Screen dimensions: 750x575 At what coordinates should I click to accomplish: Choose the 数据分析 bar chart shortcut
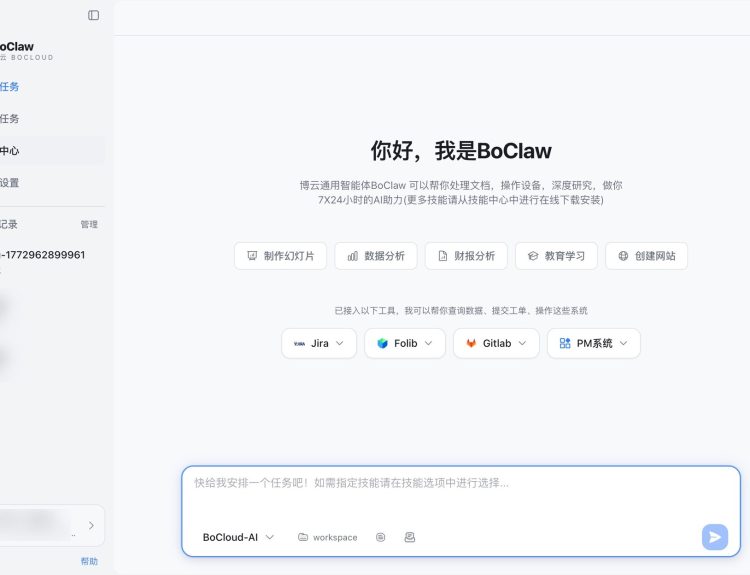376,256
